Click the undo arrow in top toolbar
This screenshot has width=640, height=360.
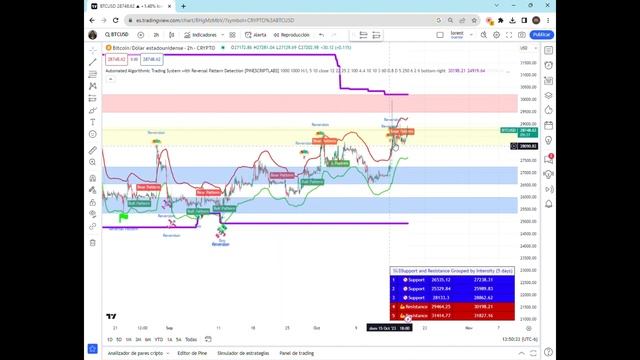[322, 35]
